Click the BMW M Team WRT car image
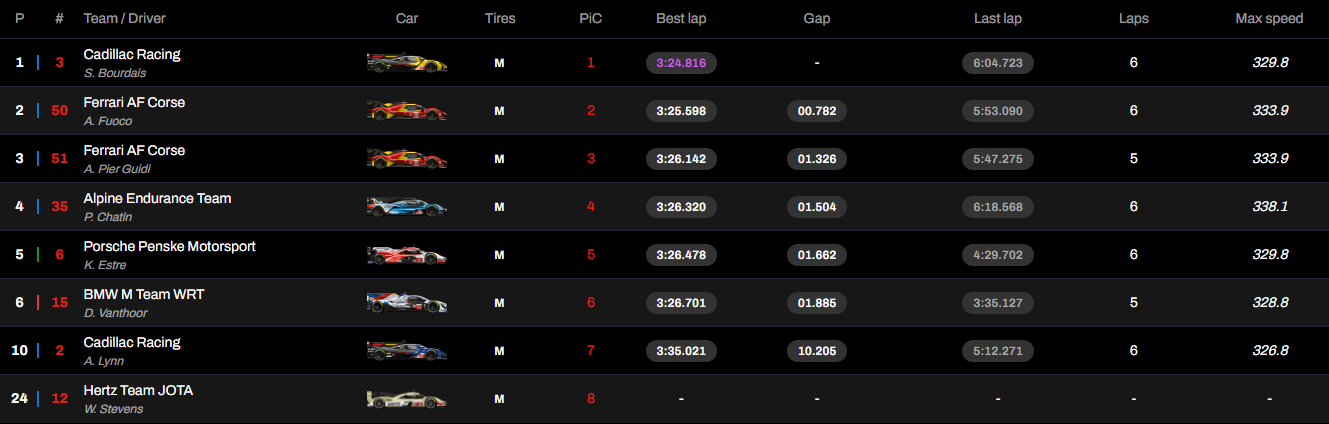 [x=407, y=303]
